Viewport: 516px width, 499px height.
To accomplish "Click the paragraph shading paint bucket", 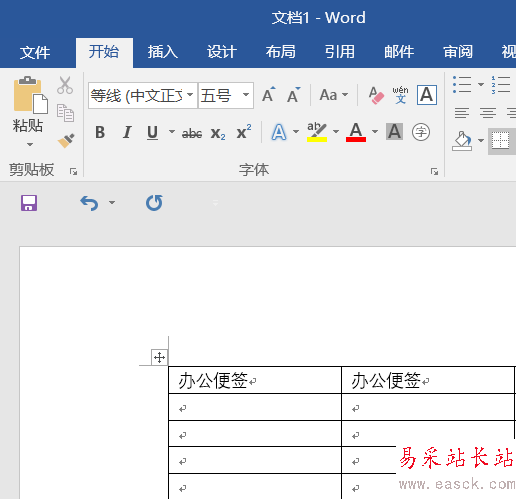I will pos(462,141).
